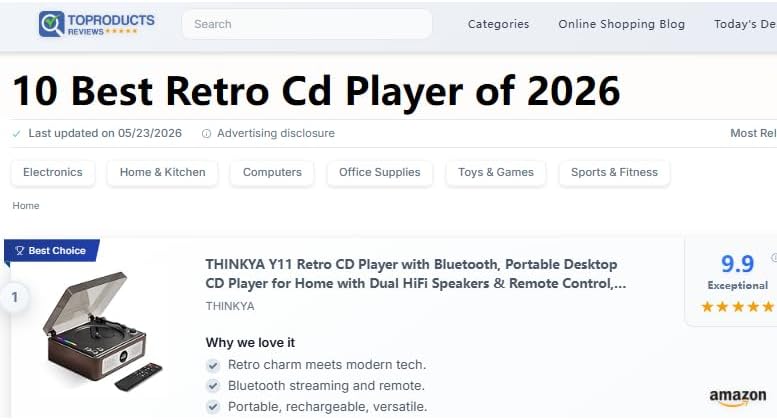Open the Today's Deals menu item
The width and height of the screenshot is (777, 420).
point(745,24)
